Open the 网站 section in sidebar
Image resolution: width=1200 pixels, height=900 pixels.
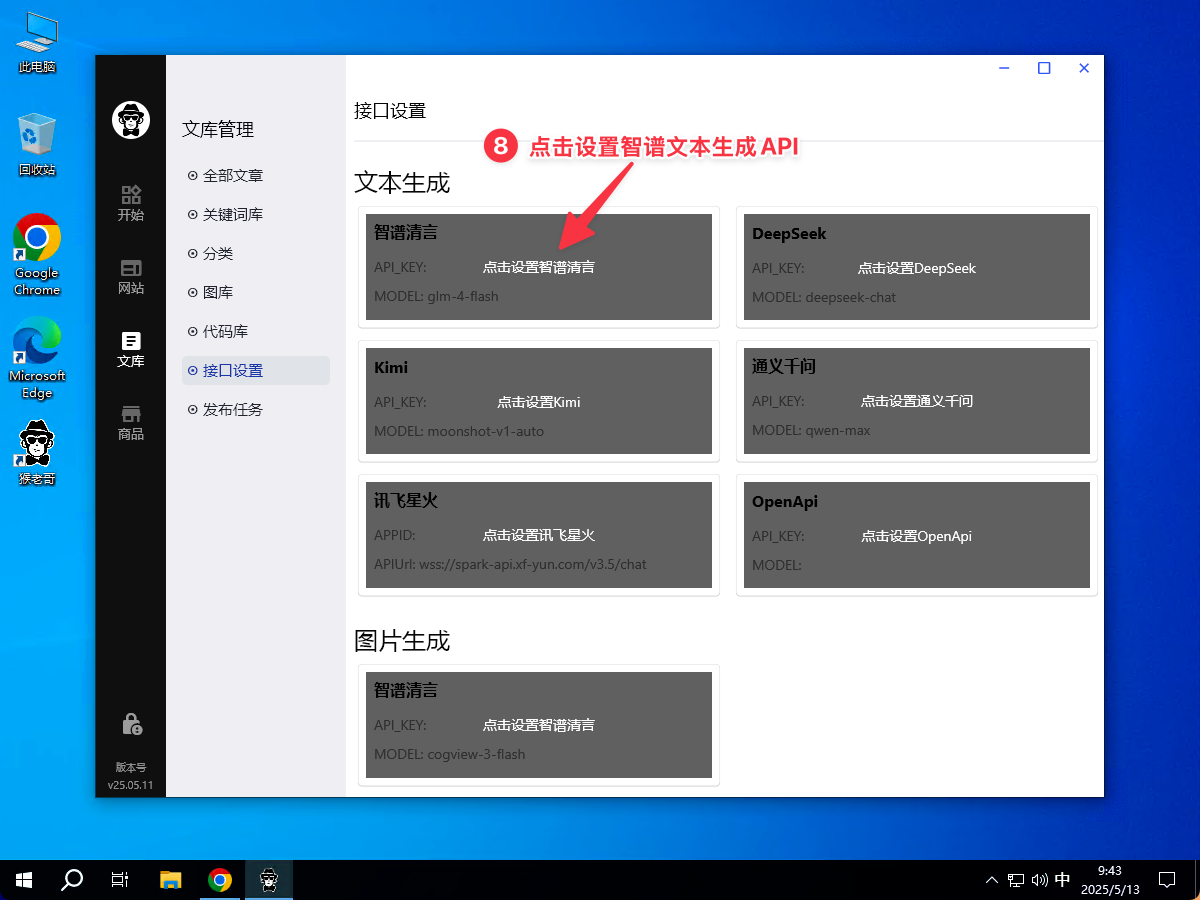130,277
